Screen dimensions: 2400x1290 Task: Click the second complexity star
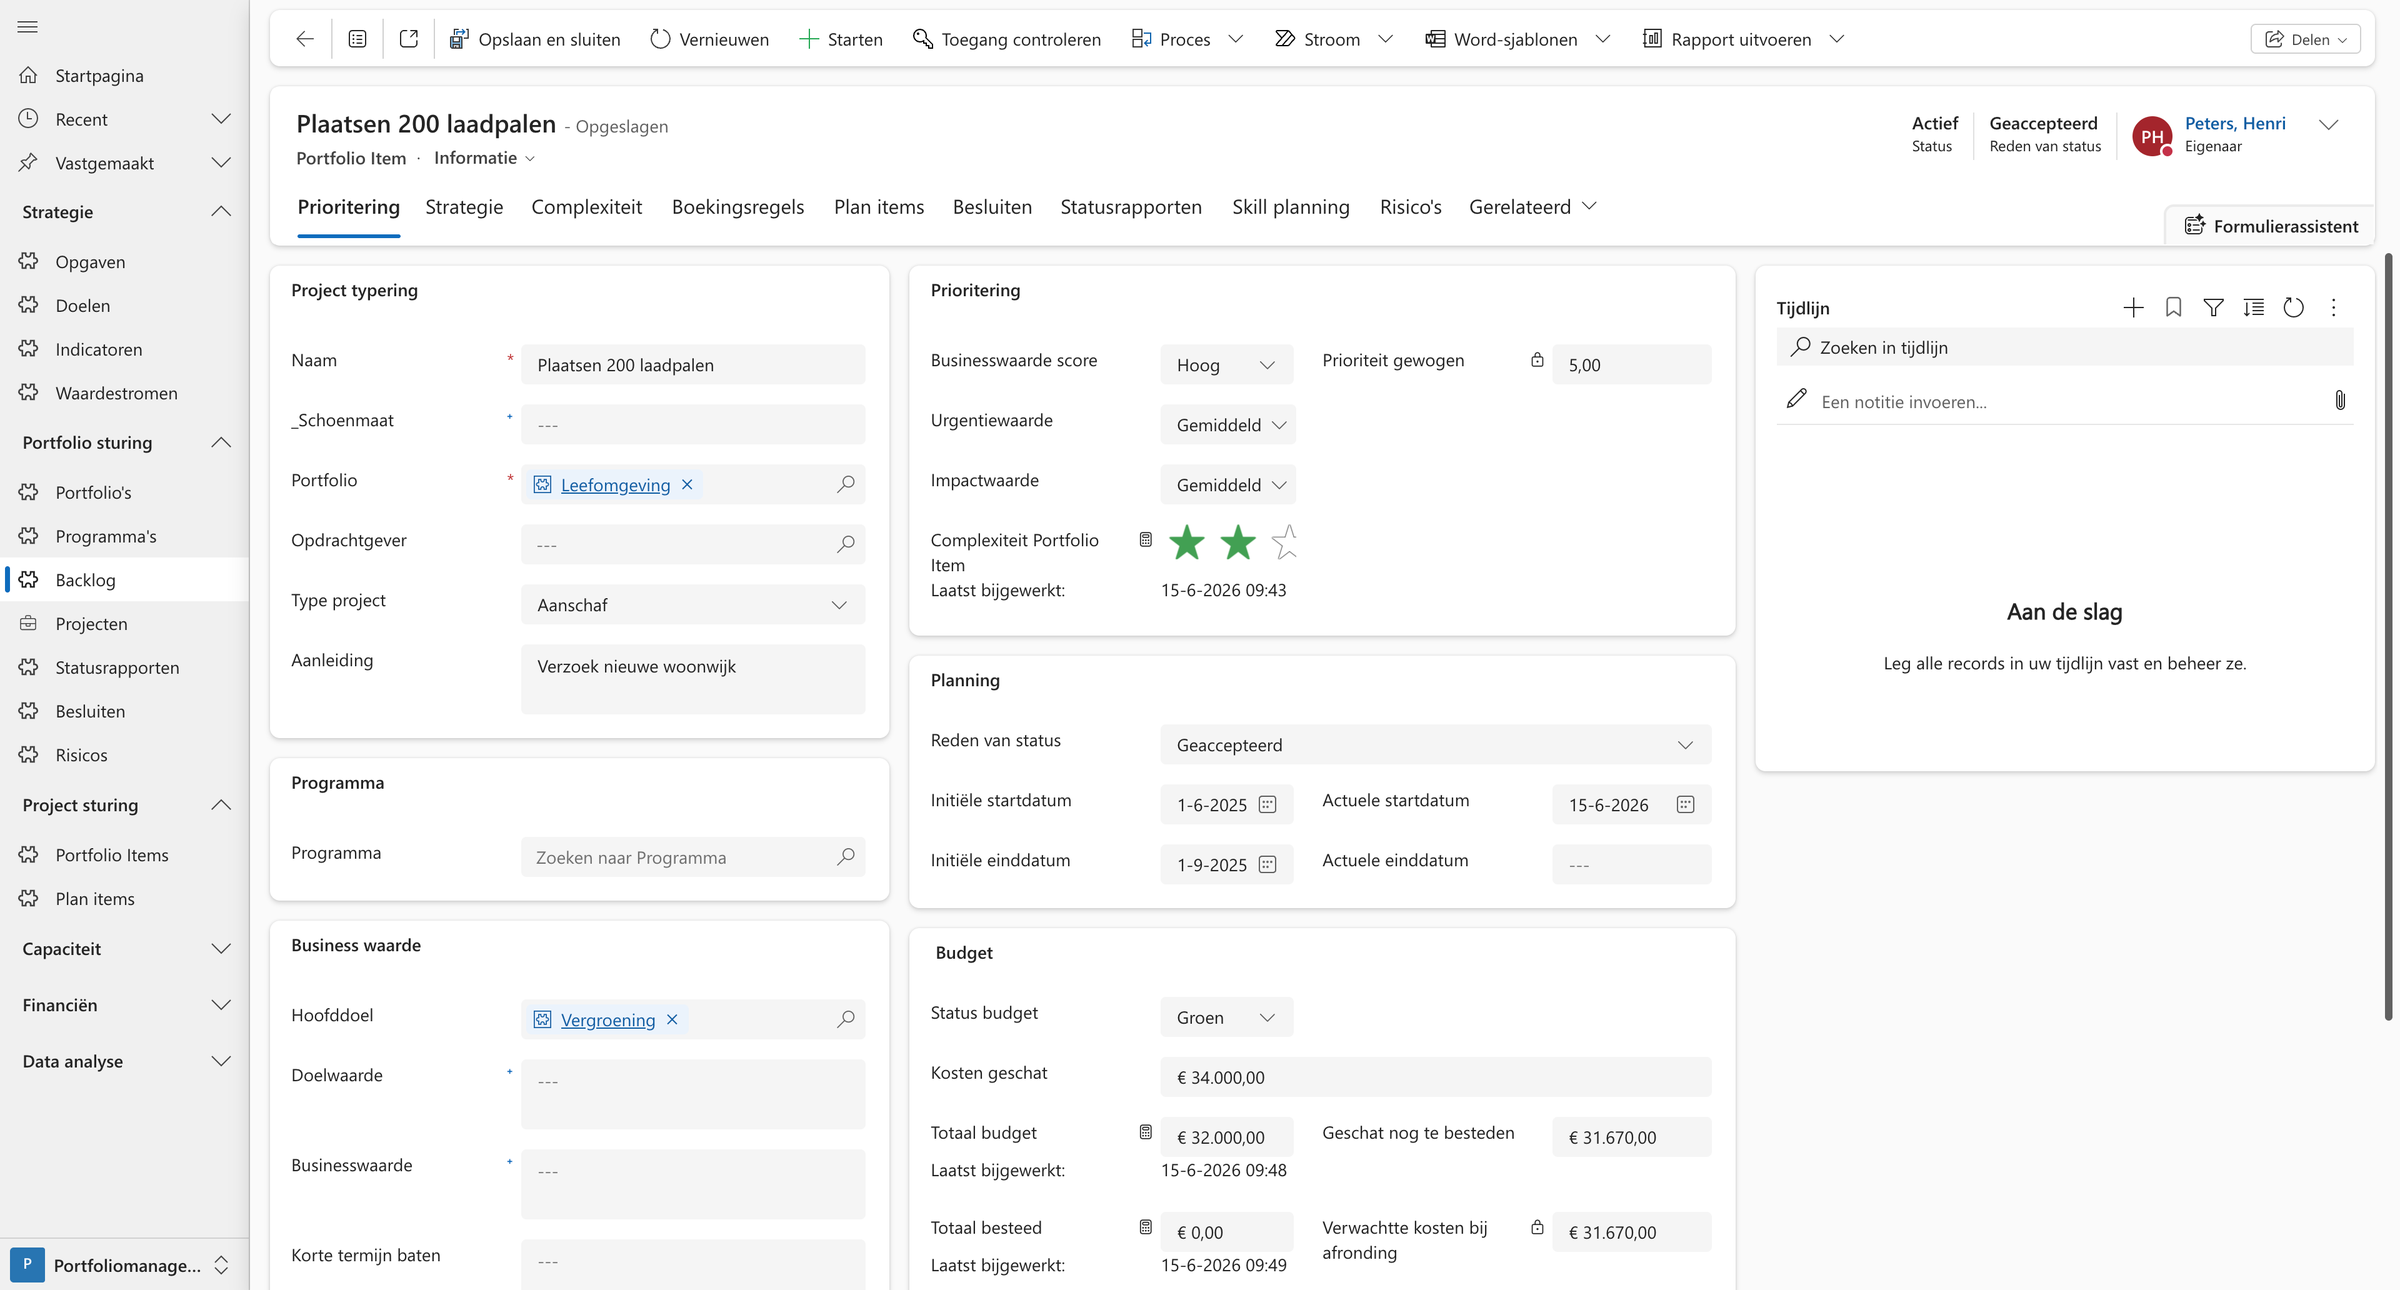point(1238,542)
